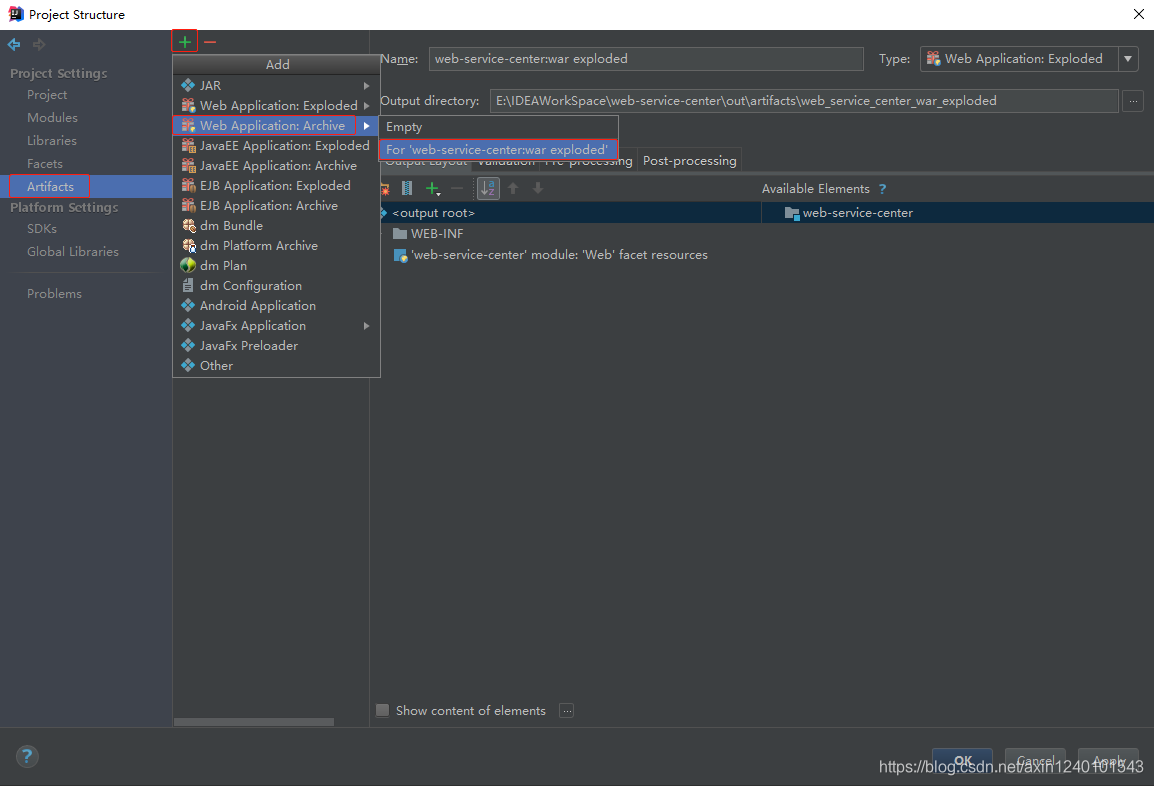Close the Project Structure dialog
Viewport: 1154px width, 786px height.
(x=1139, y=14)
